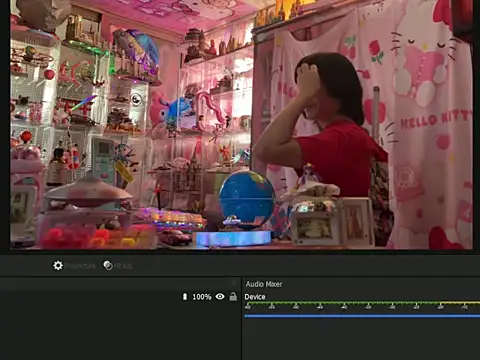480x360 pixels.
Task: Click the battery icon beside 100%
Action: [x=185, y=296]
